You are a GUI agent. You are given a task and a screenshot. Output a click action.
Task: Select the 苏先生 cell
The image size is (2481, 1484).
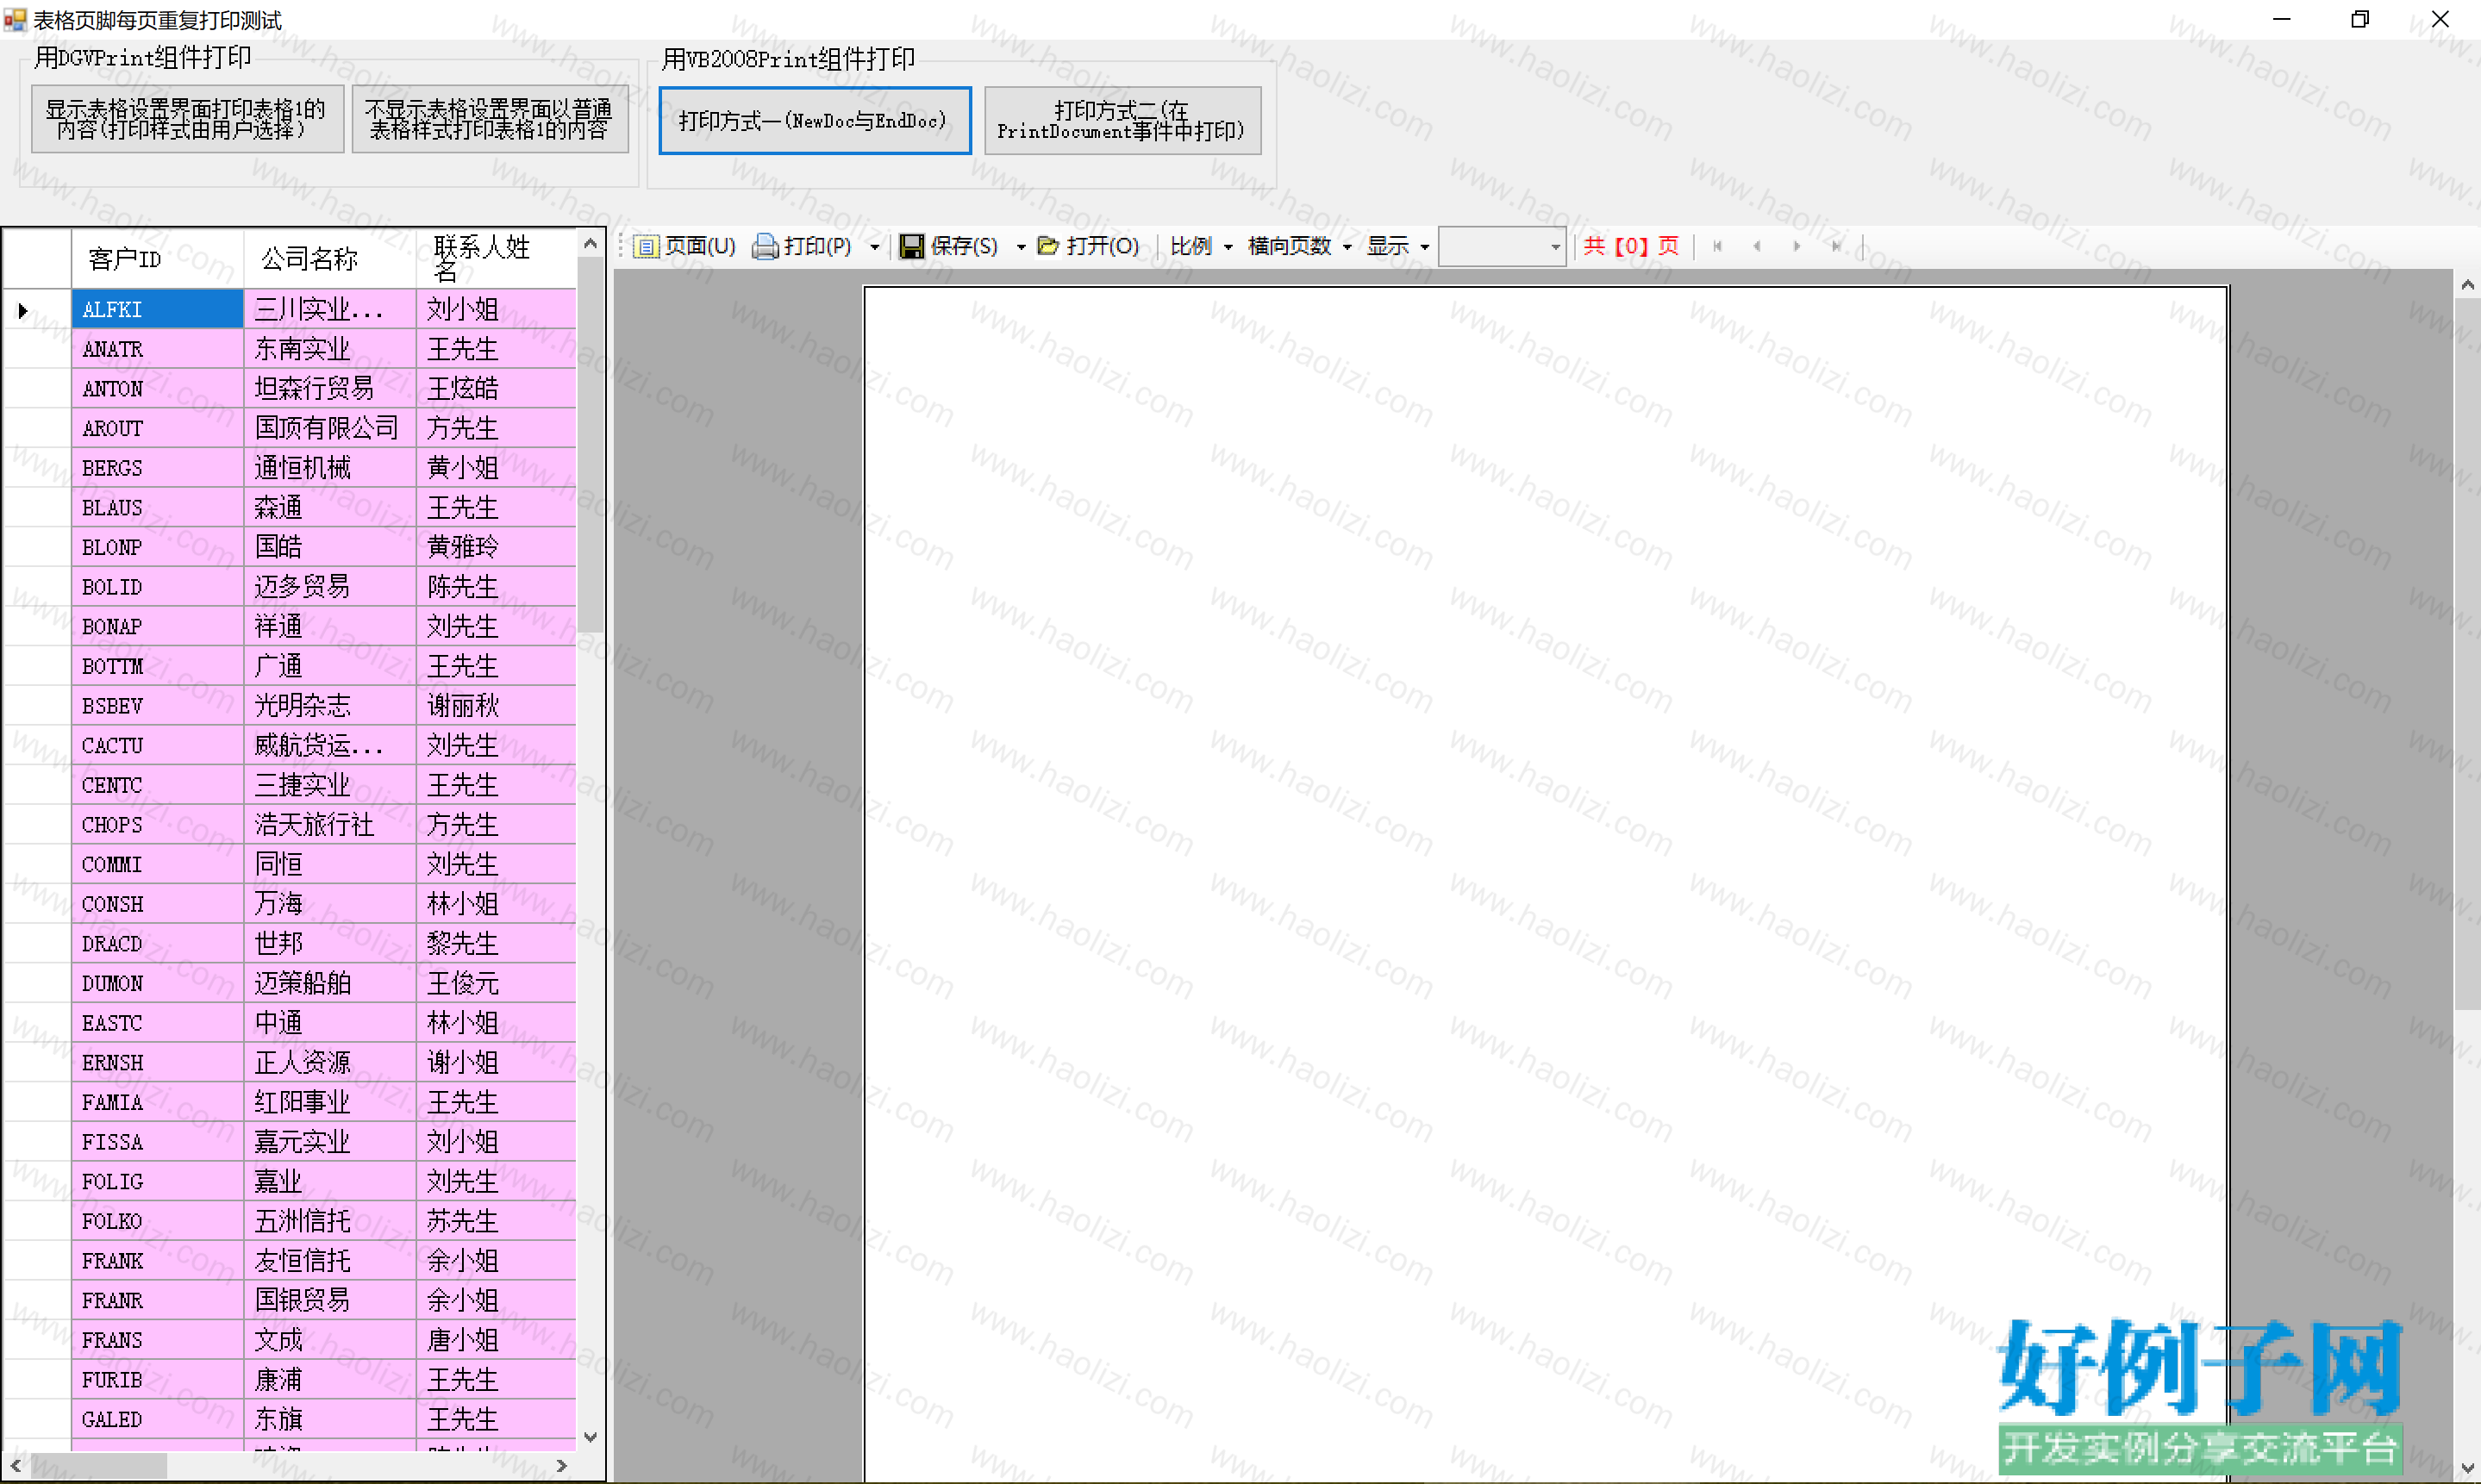click(x=496, y=1222)
